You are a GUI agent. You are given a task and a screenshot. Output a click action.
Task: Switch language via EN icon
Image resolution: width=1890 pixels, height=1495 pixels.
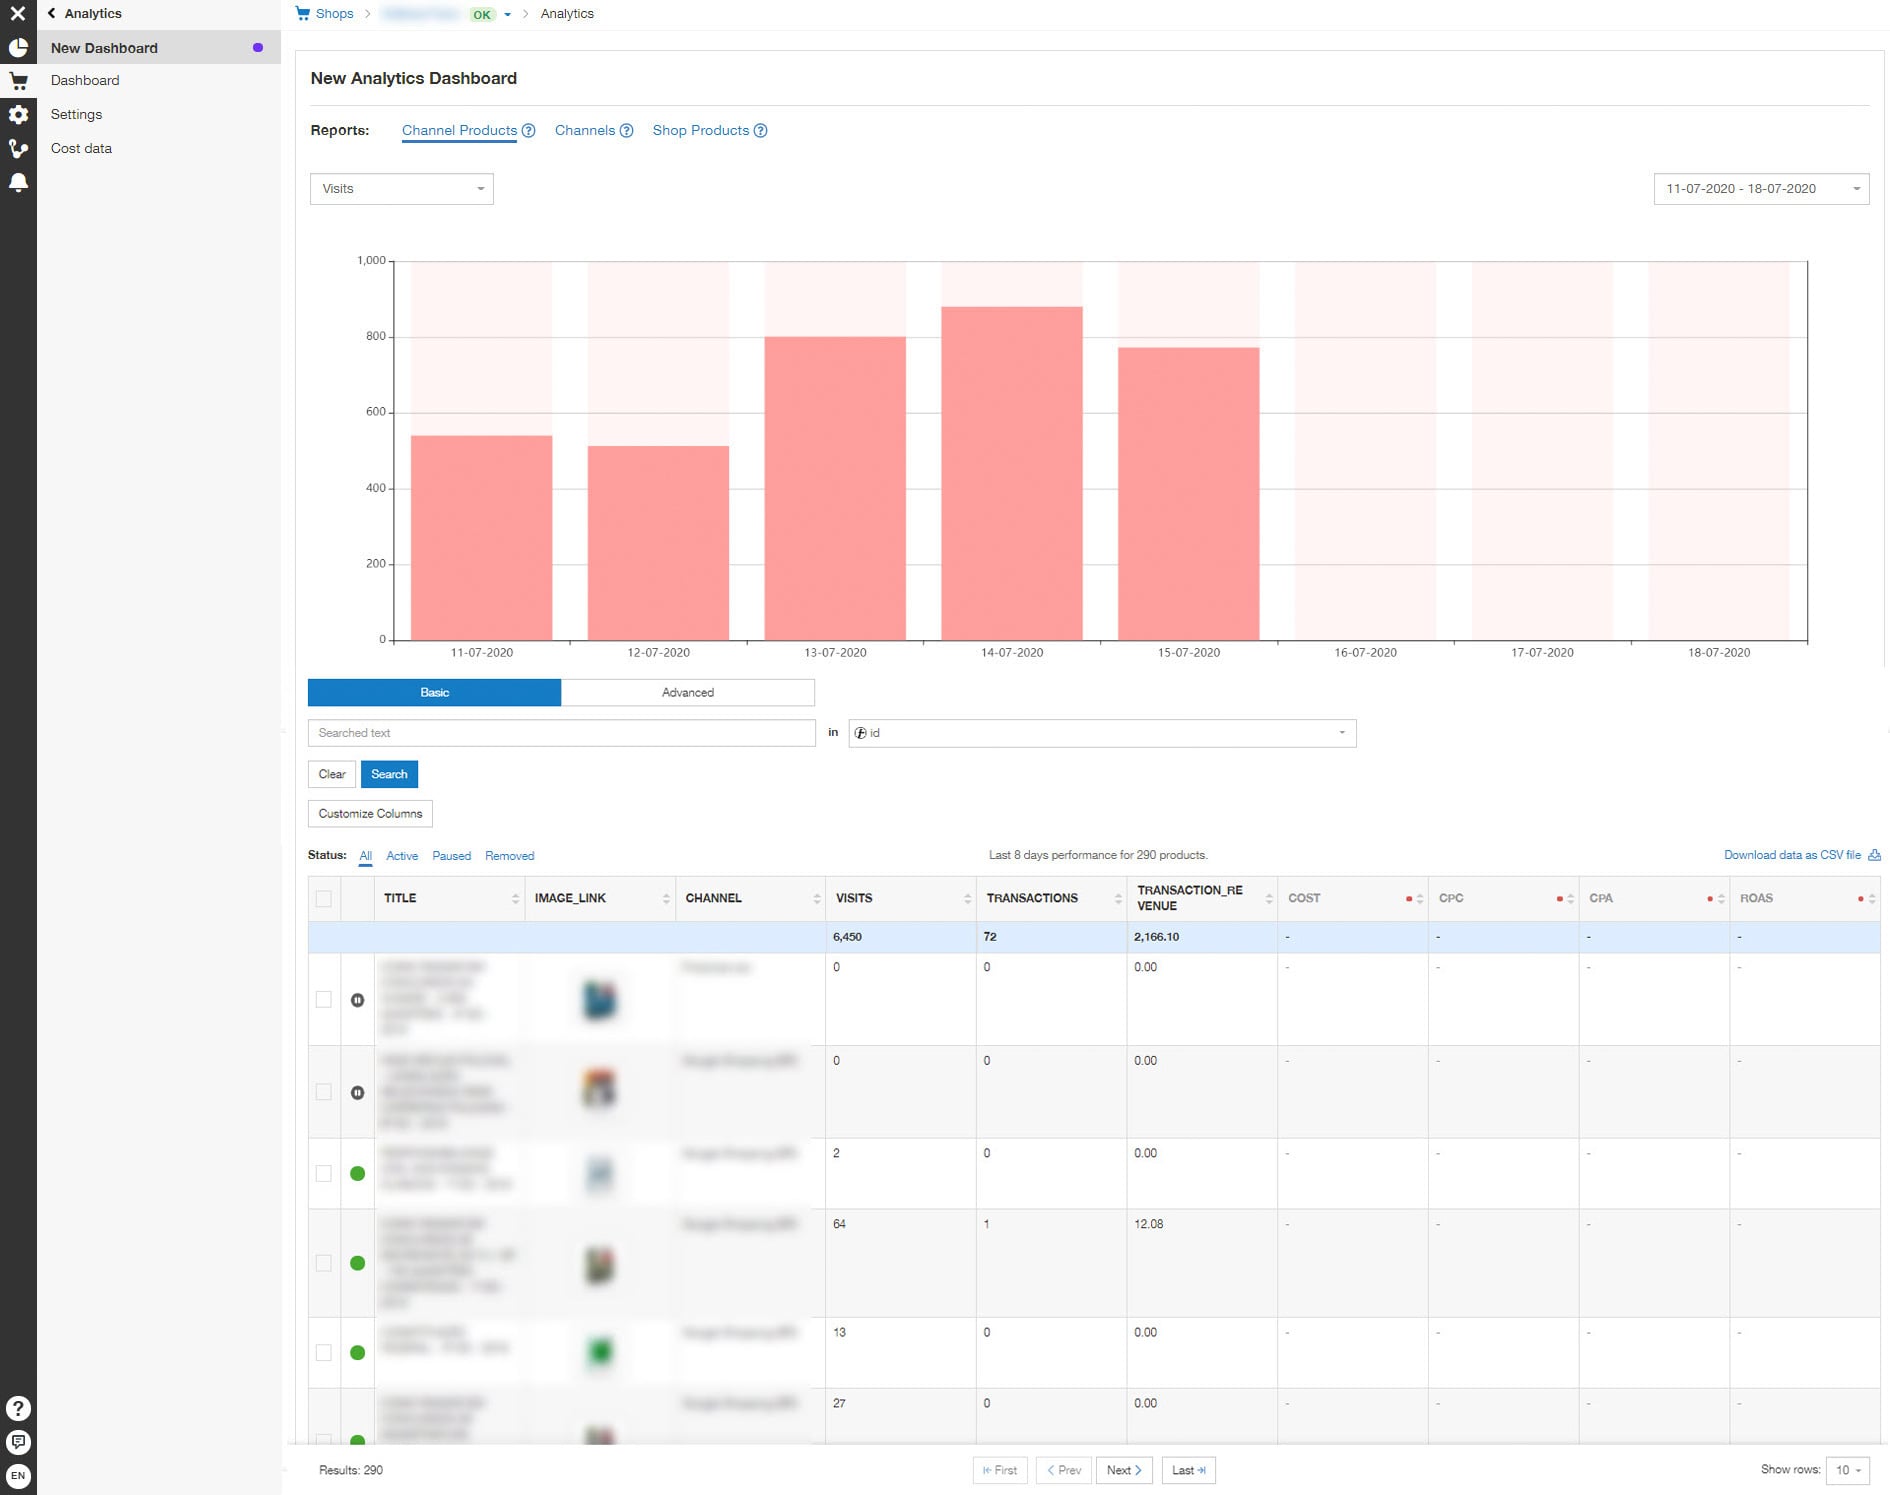coord(18,1476)
